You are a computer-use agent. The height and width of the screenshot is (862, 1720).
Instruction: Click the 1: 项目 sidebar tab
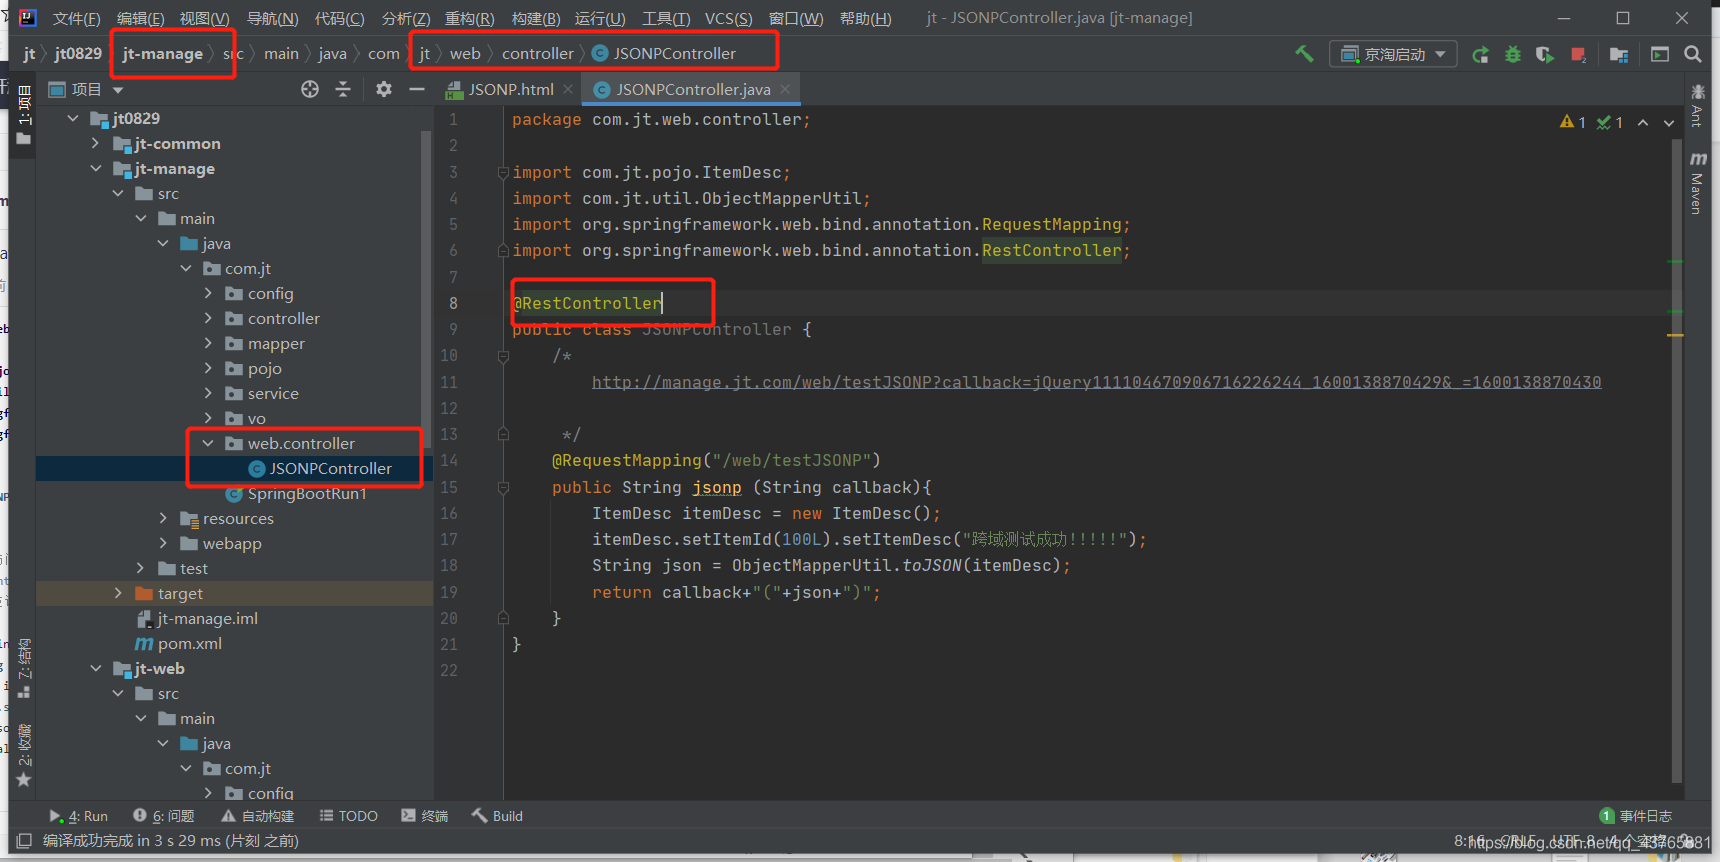pos(24,113)
